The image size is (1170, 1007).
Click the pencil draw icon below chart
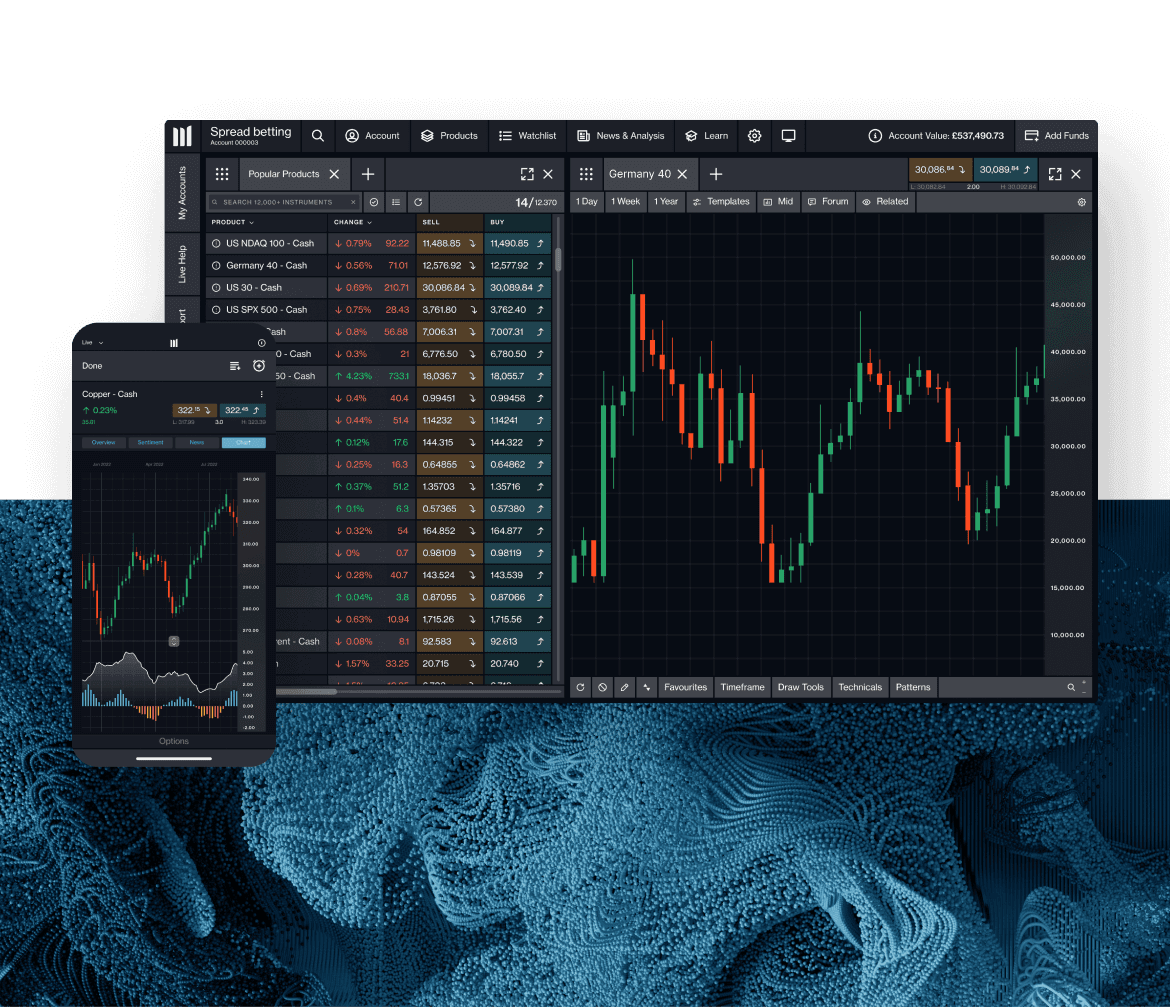625,687
